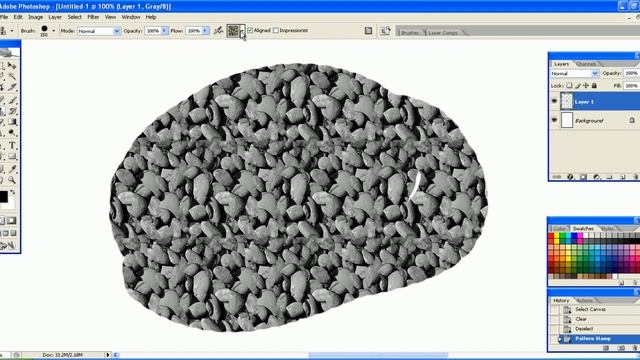Open the Layer menu
640x360 pixels.
[x=55, y=17]
